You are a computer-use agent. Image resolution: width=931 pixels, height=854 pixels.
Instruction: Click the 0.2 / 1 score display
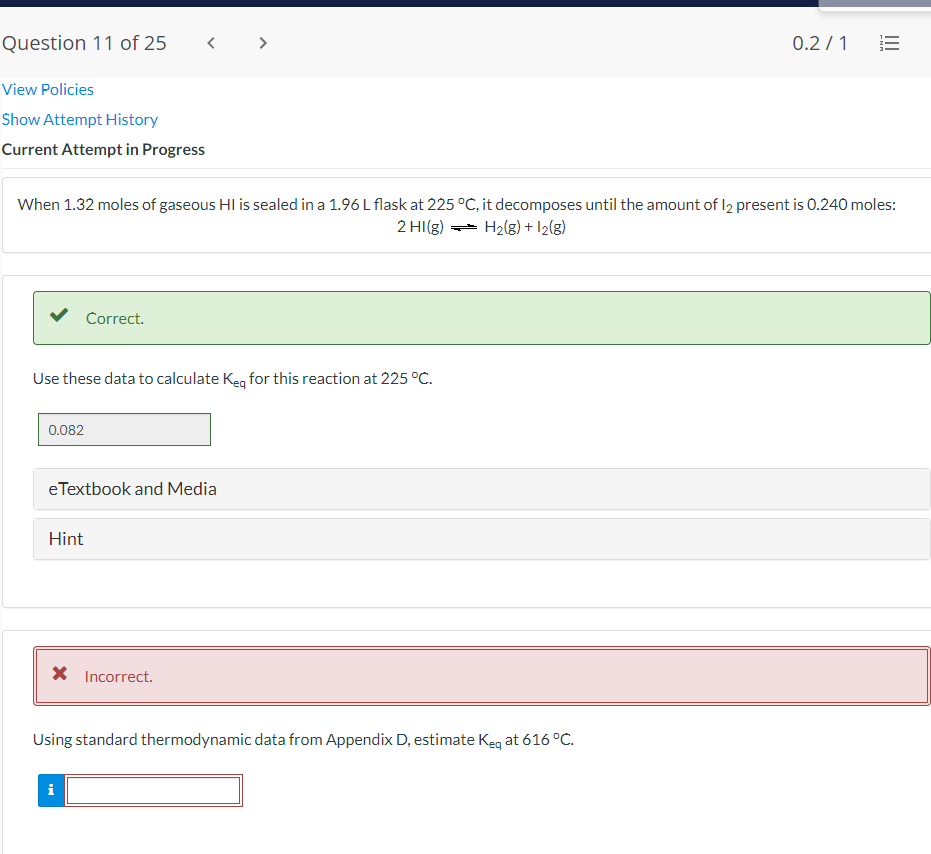[x=820, y=43]
